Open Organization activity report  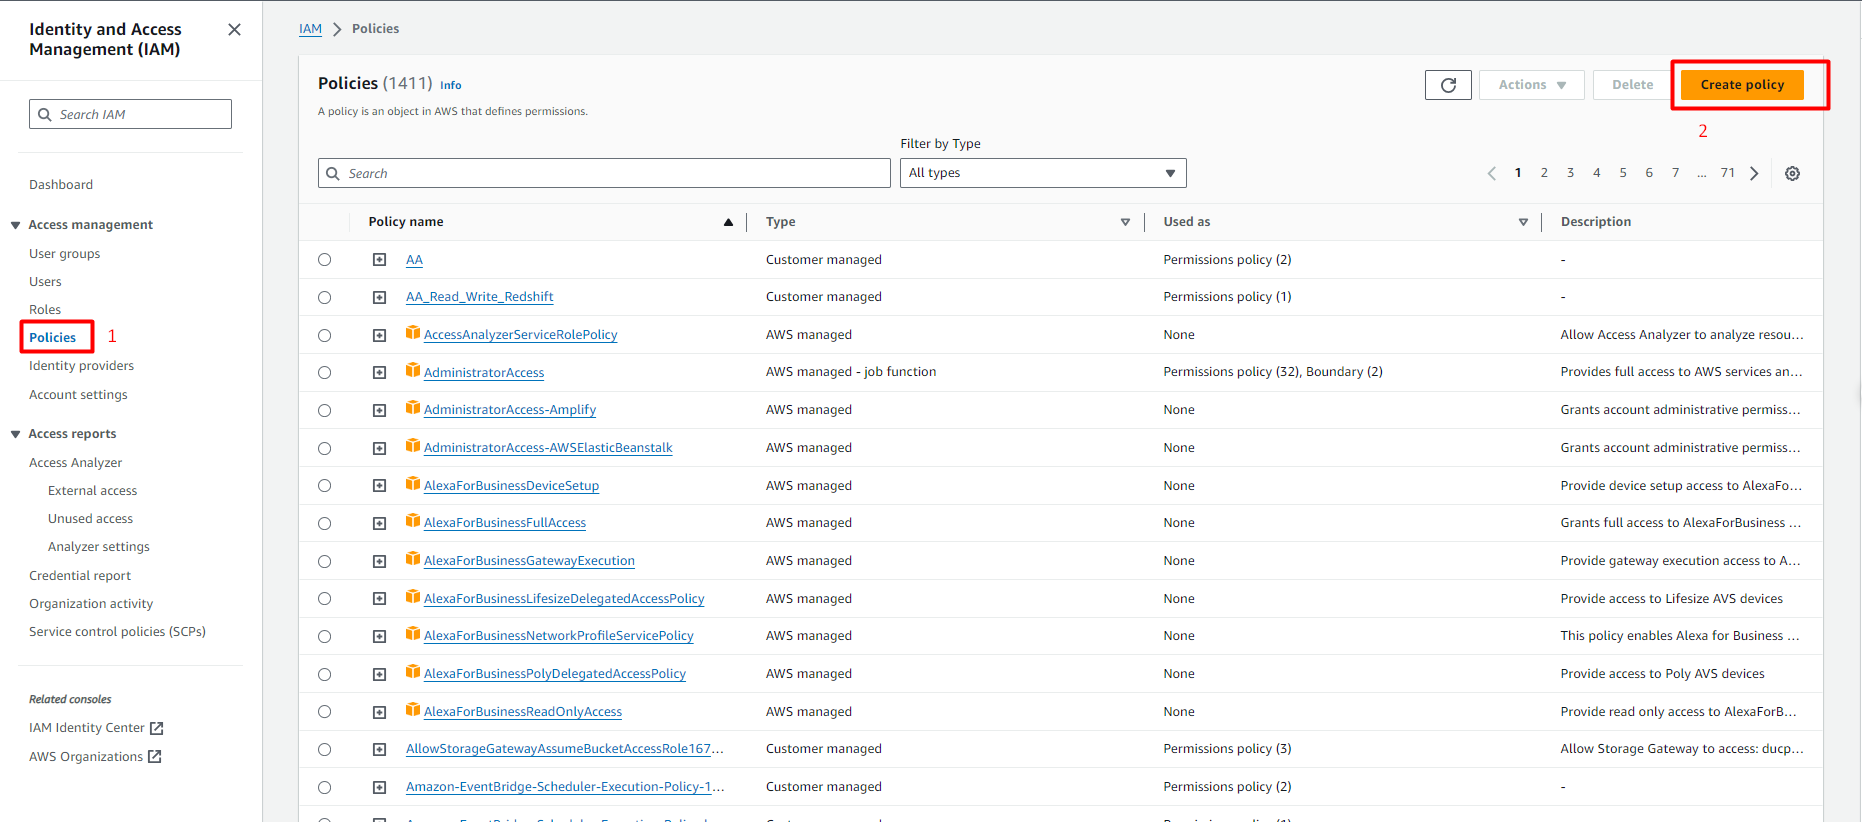(x=91, y=604)
